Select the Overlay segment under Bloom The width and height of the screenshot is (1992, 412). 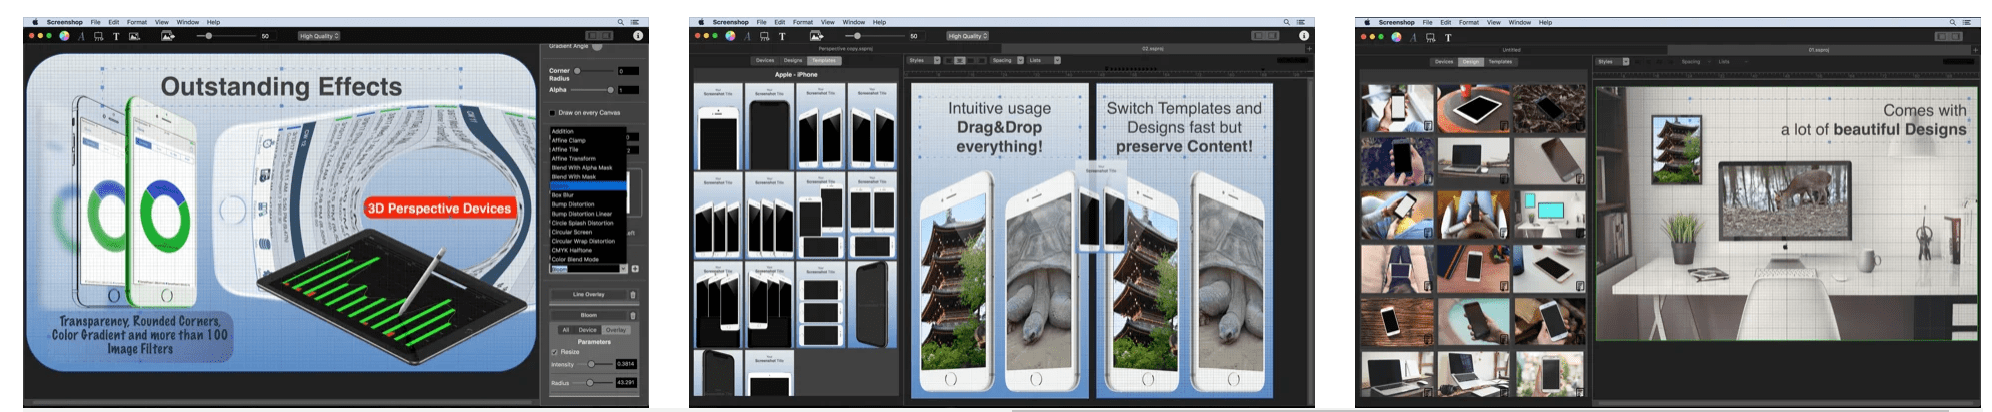[616, 329]
